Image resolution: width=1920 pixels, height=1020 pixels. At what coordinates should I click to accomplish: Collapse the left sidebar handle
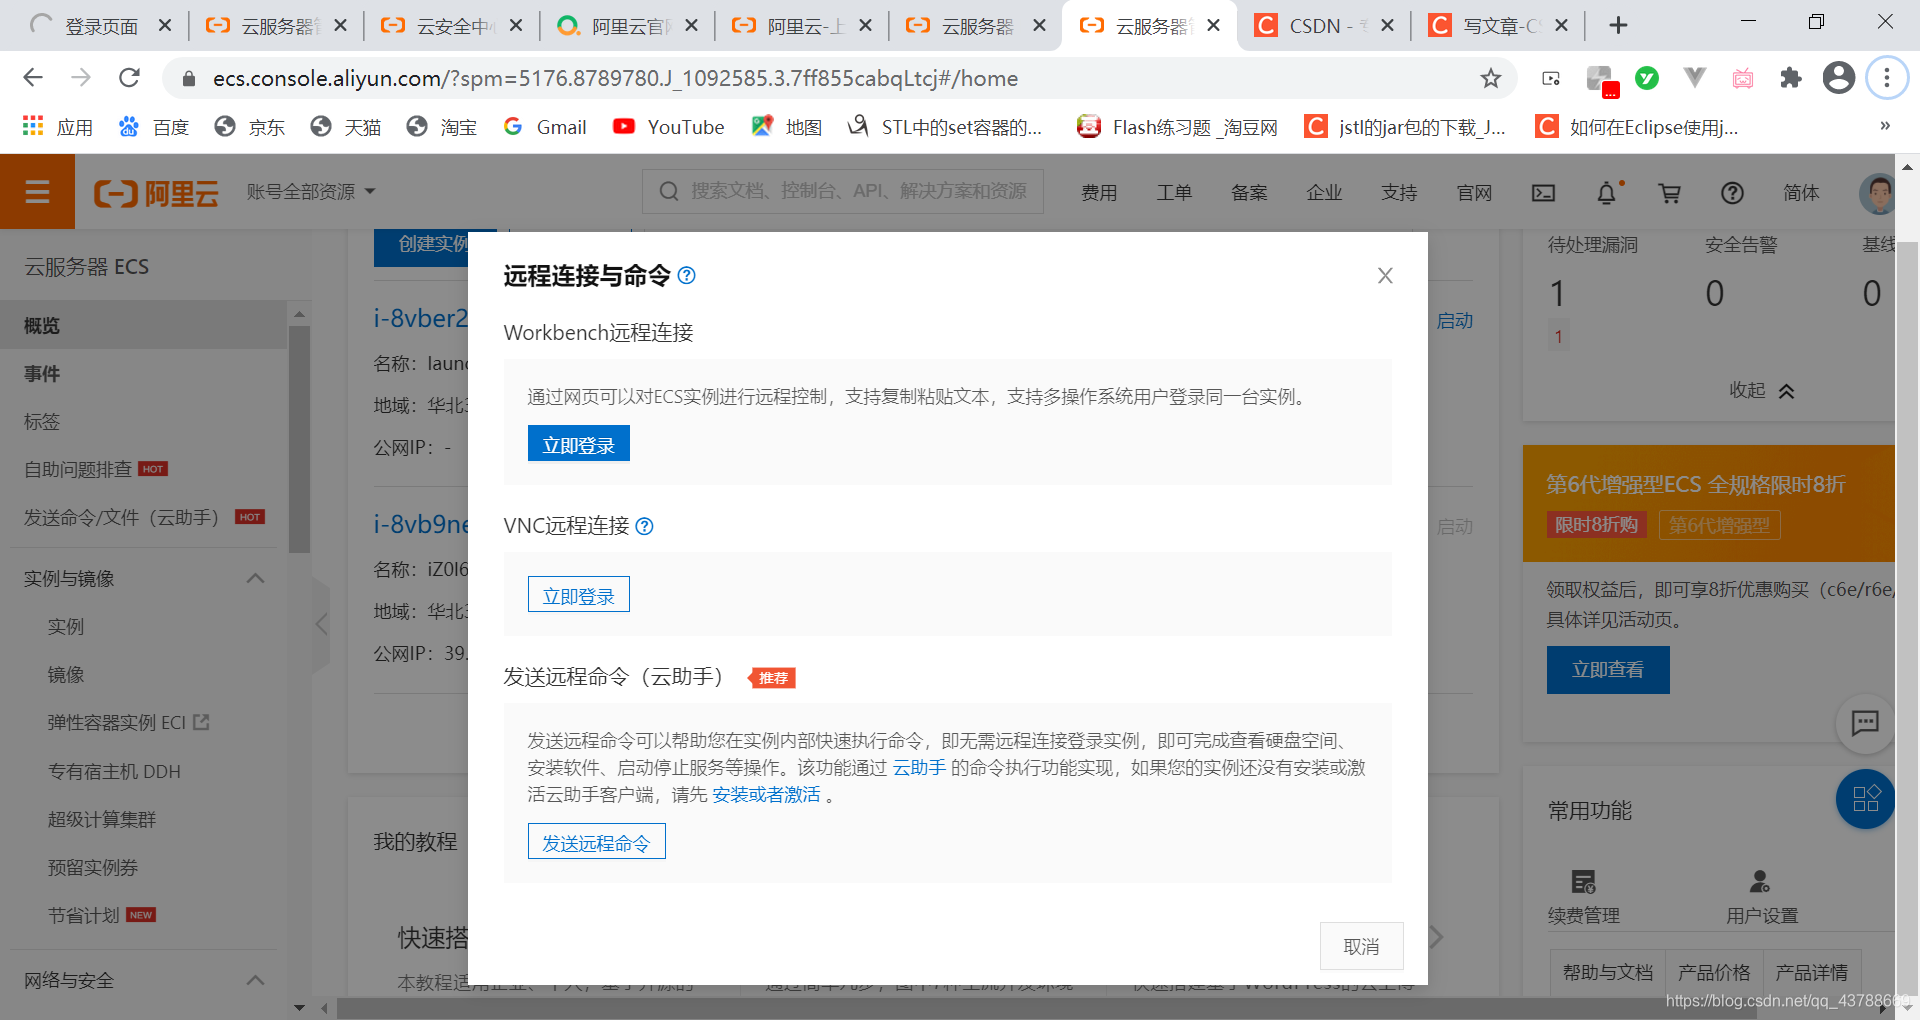pyautogui.click(x=321, y=625)
